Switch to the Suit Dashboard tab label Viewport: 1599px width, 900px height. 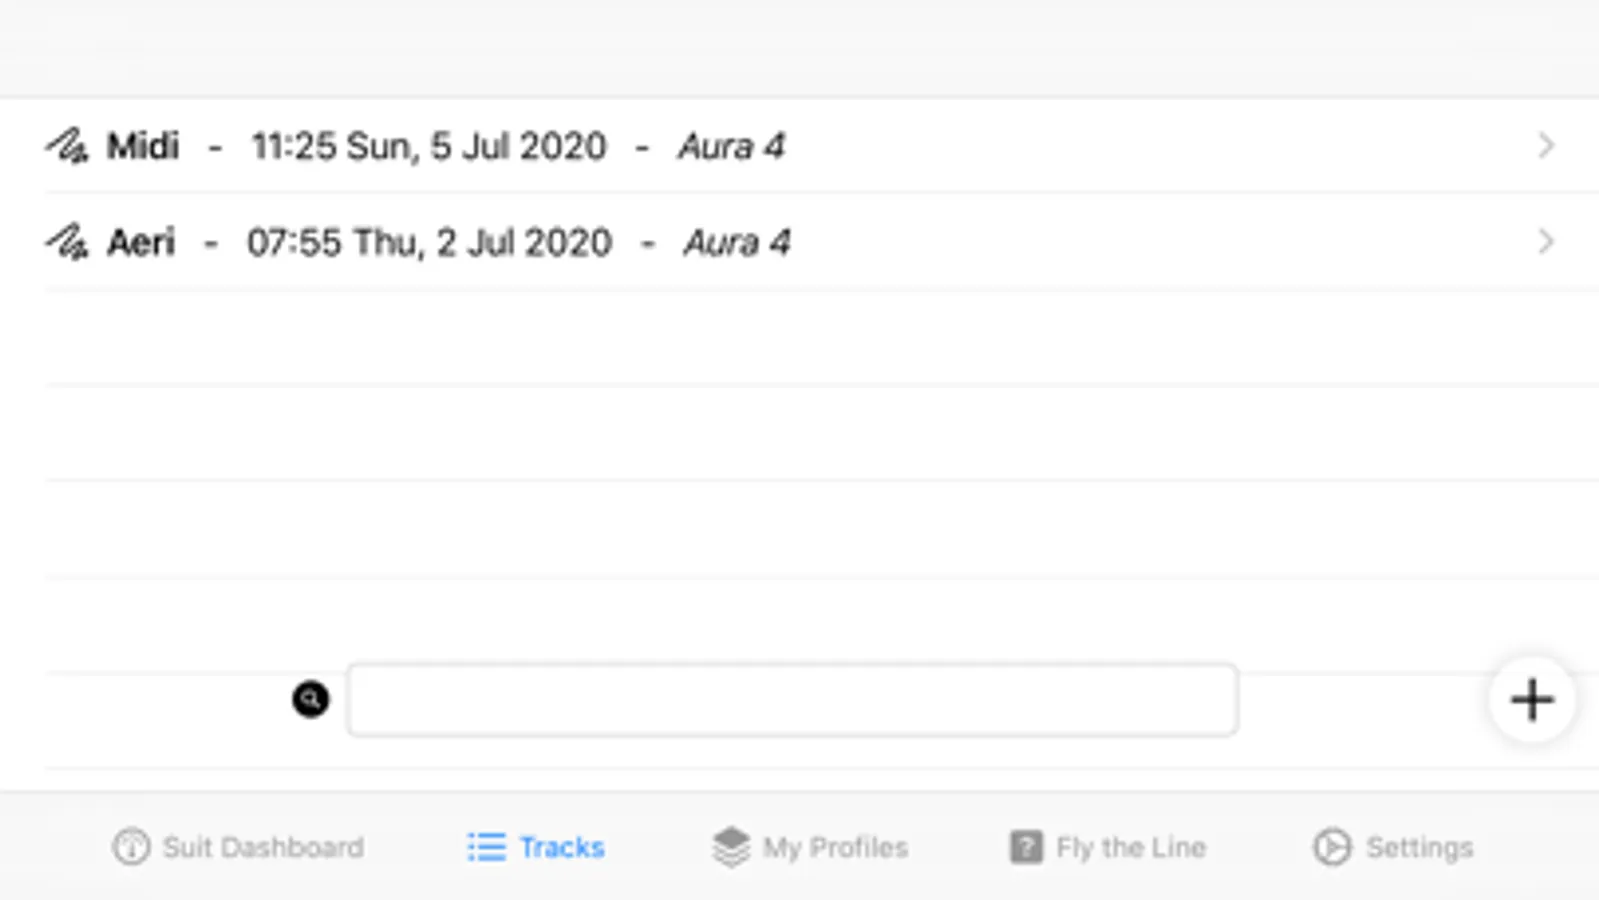263,847
